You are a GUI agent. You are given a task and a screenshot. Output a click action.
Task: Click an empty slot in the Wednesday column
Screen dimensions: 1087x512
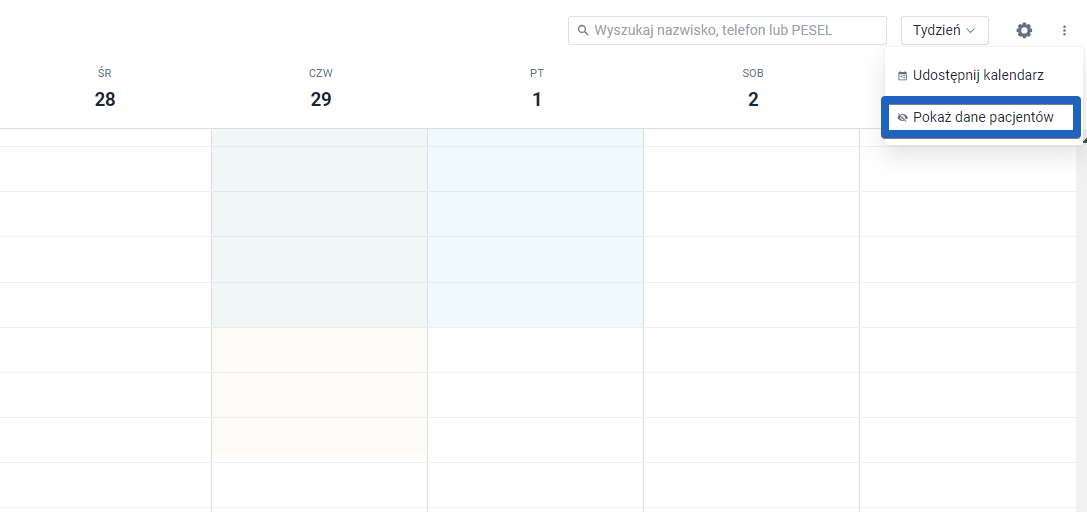point(105,300)
